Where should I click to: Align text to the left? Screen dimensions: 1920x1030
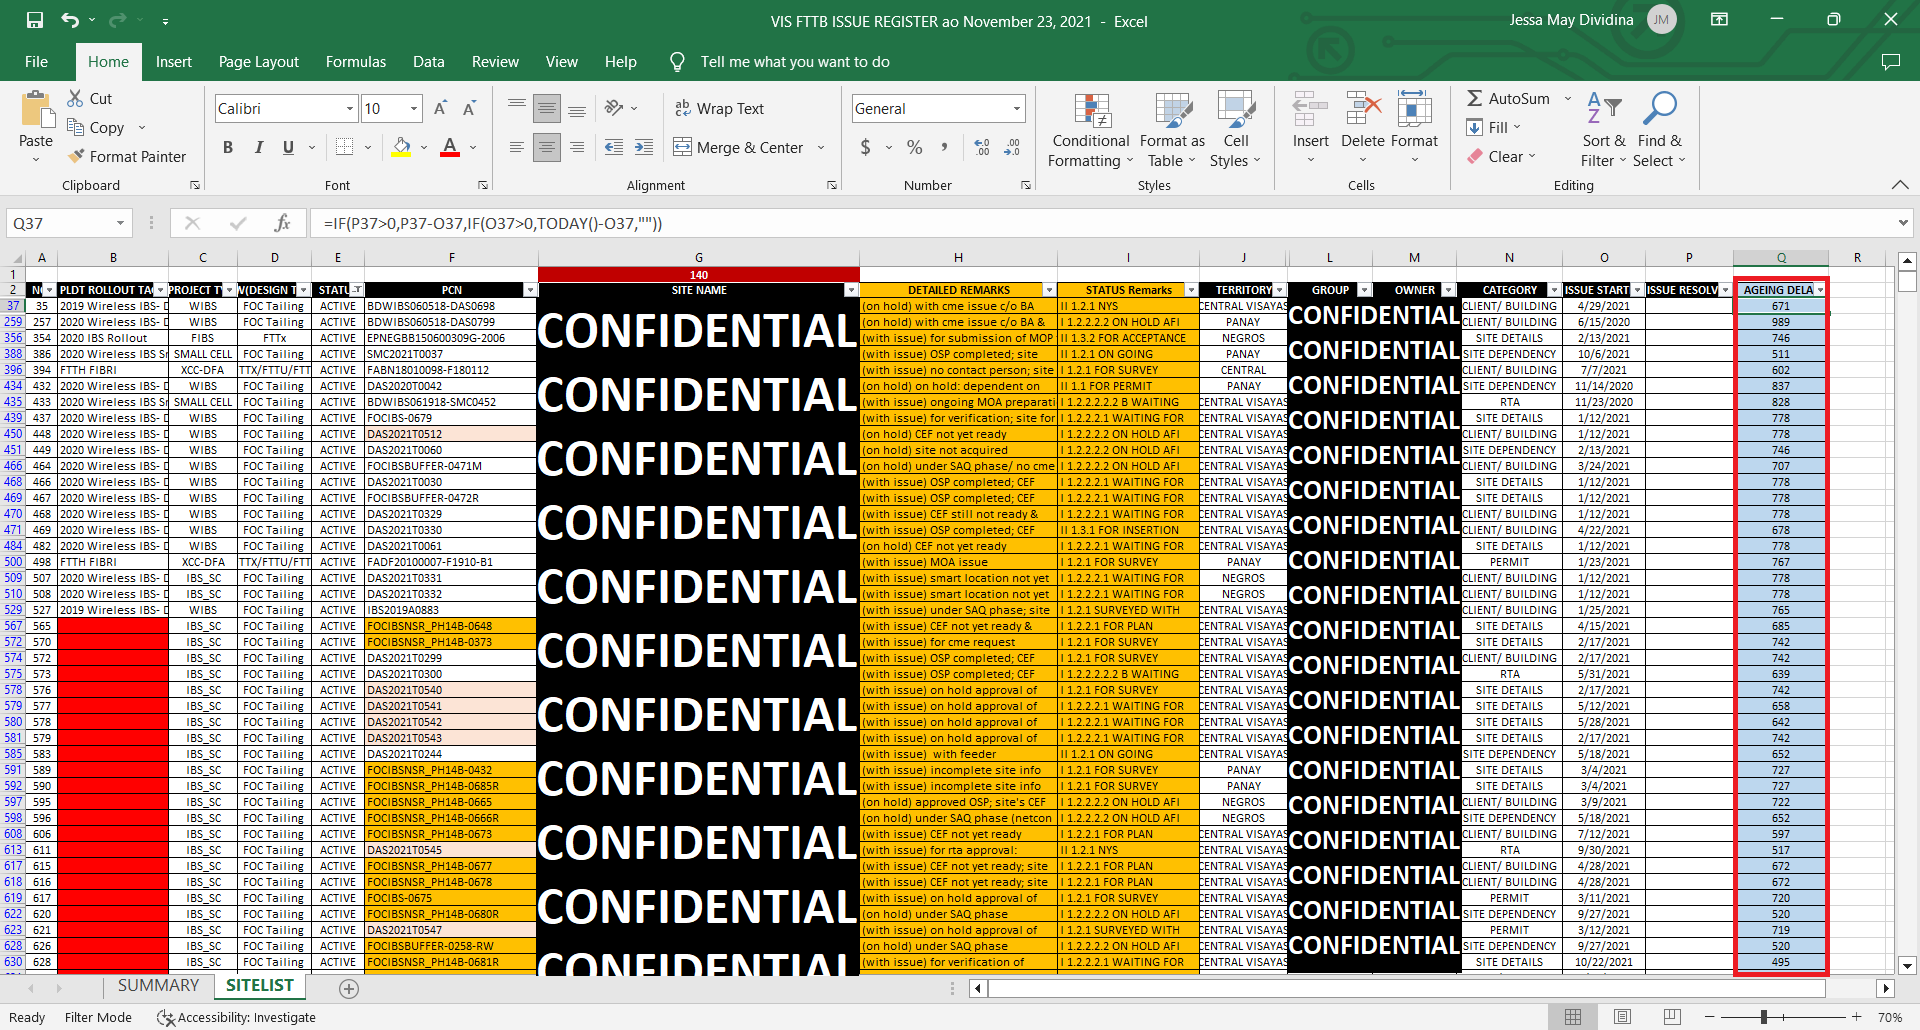pos(517,147)
